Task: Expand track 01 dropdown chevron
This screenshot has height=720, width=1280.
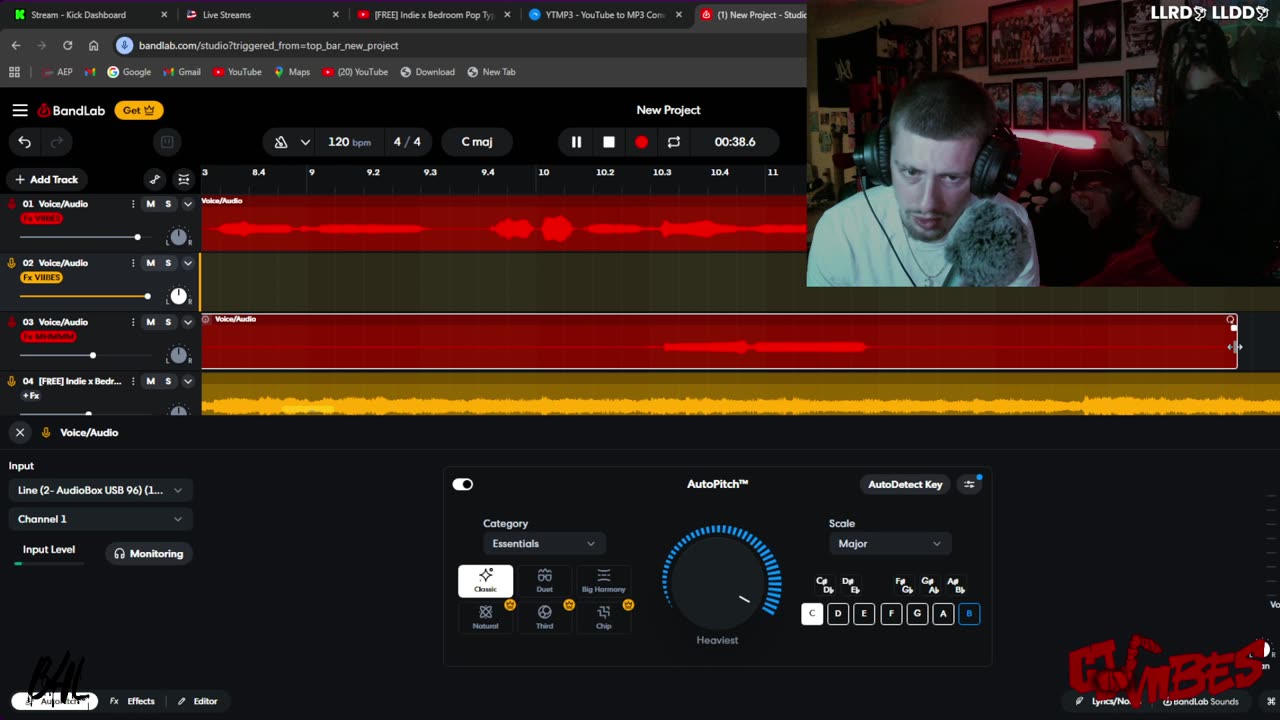Action: tap(187, 204)
